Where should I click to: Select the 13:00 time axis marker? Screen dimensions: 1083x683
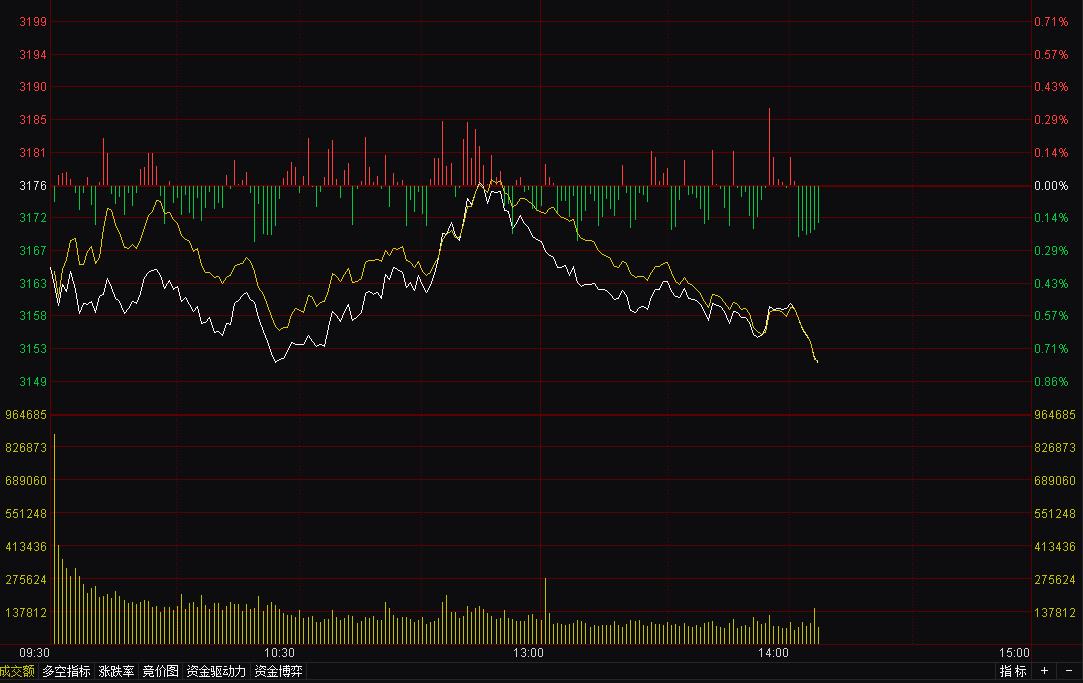(x=528, y=653)
